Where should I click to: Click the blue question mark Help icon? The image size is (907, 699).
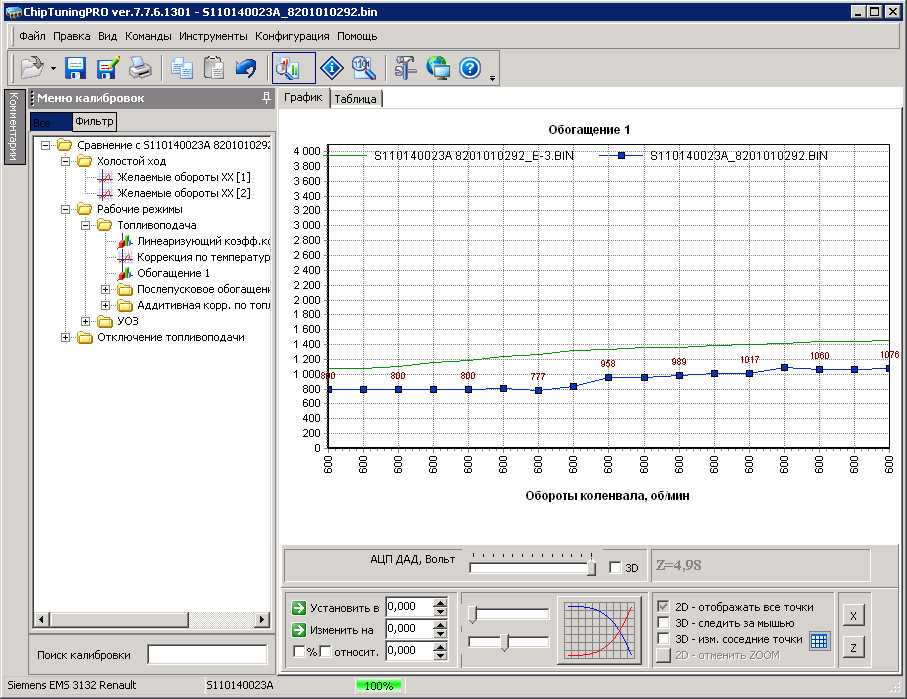(x=470, y=68)
